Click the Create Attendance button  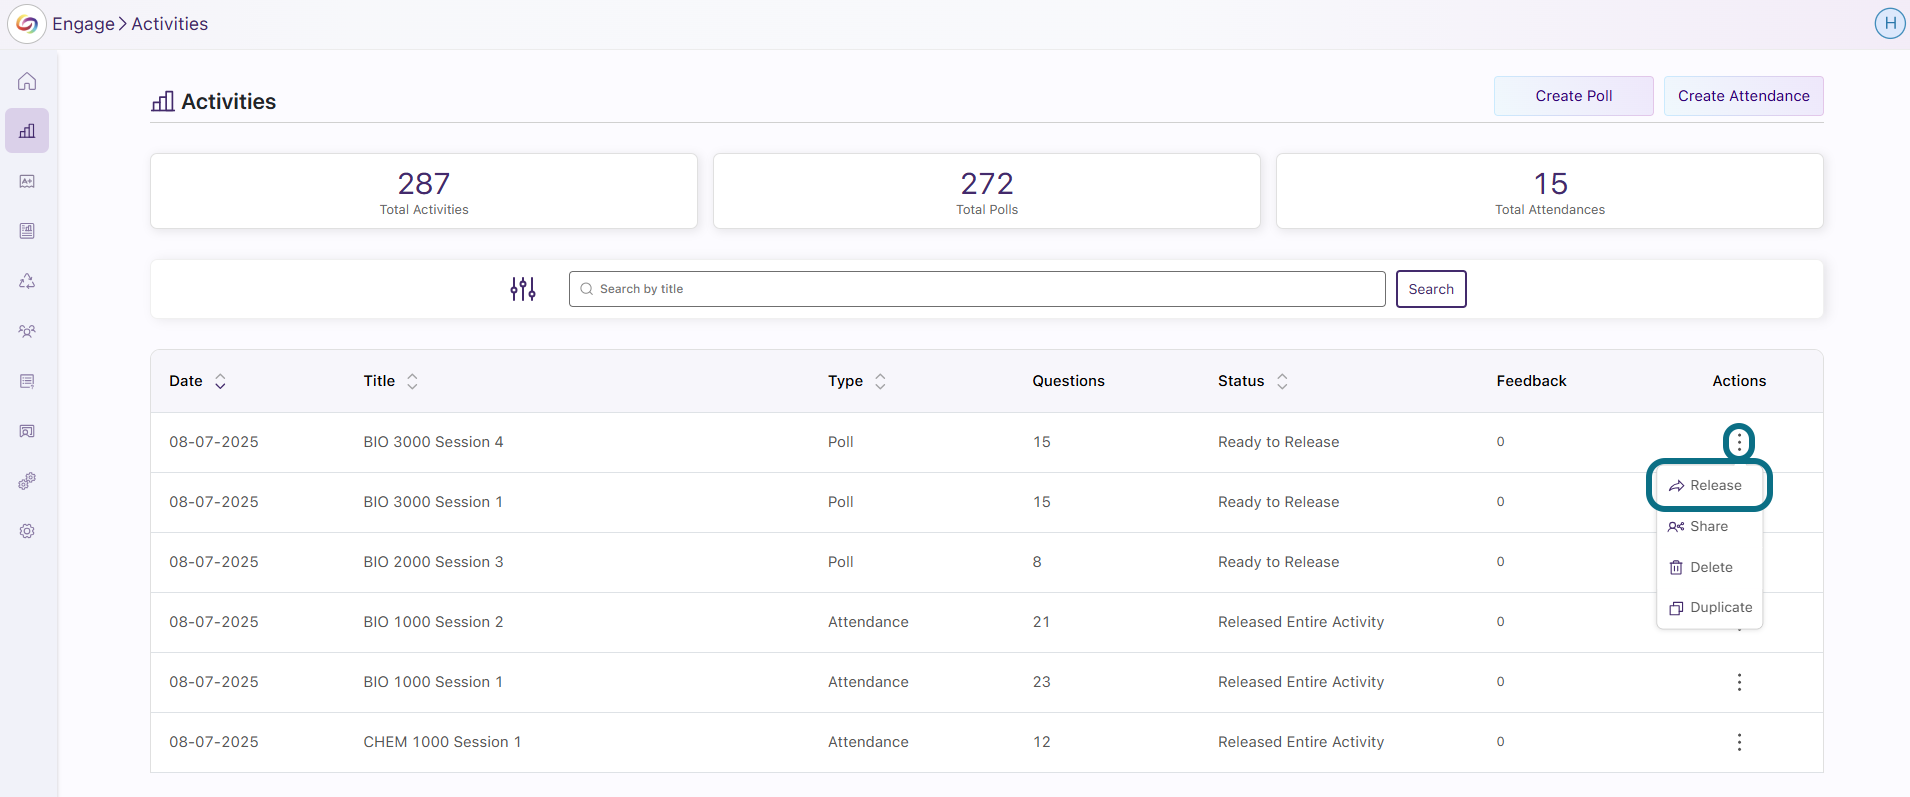(x=1743, y=96)
